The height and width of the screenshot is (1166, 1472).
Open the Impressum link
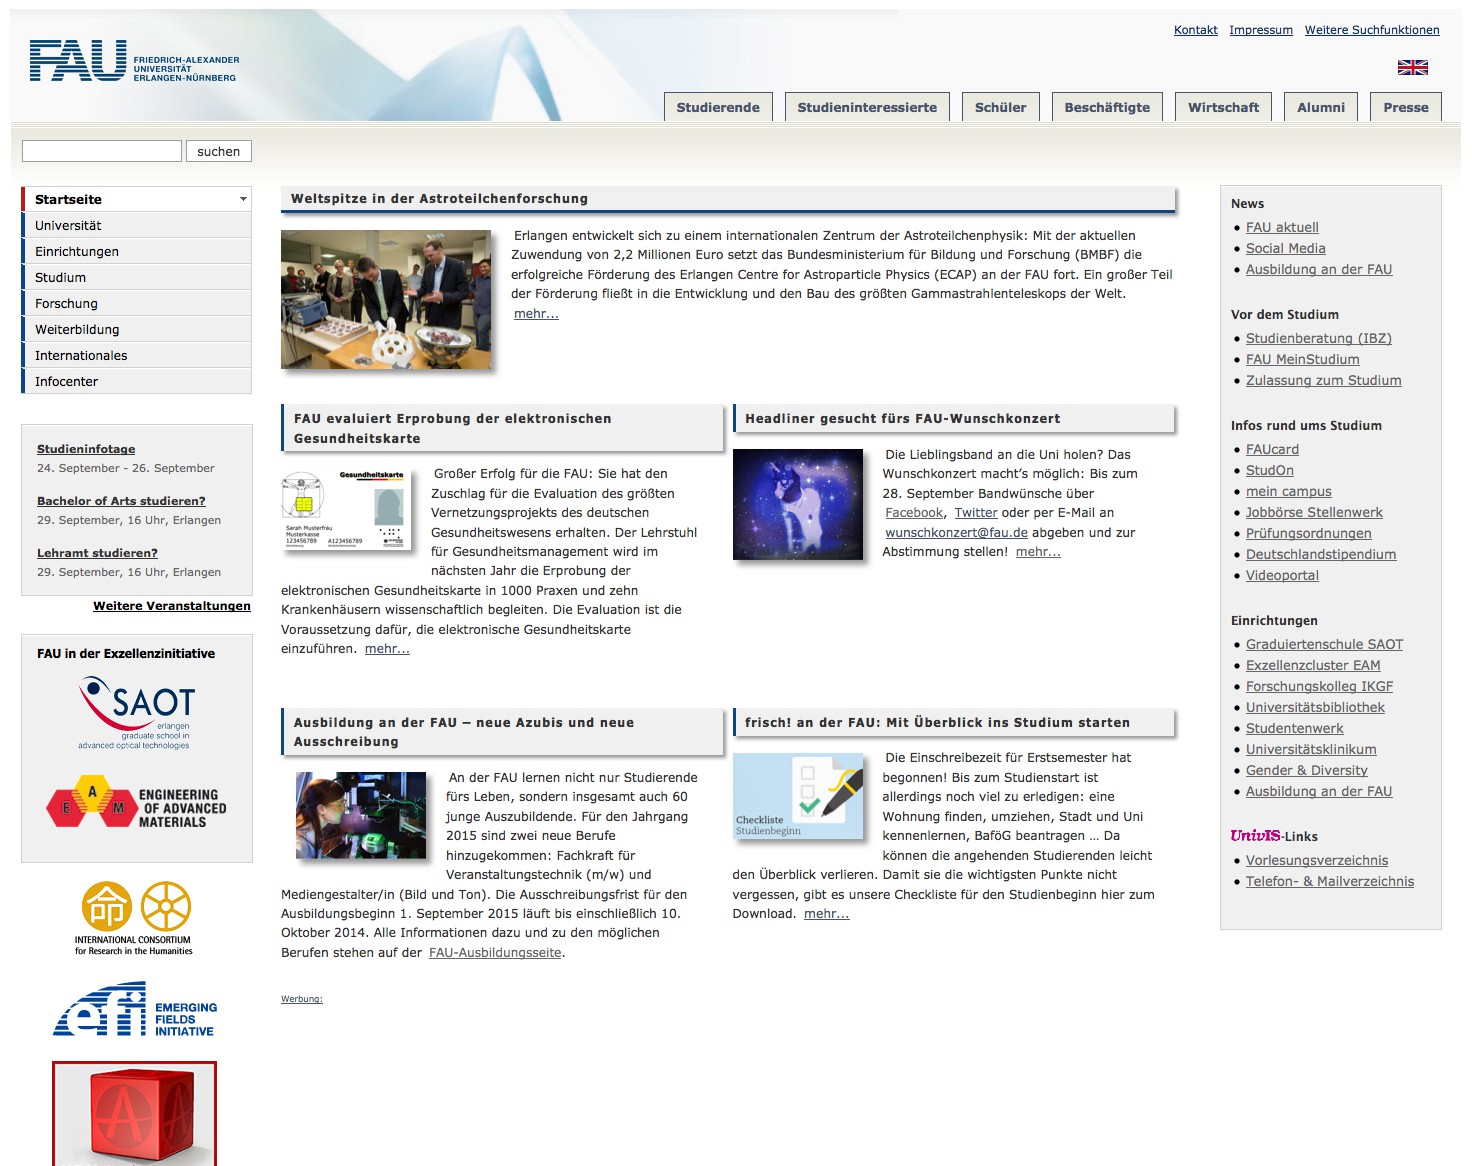coord(1260,30)
